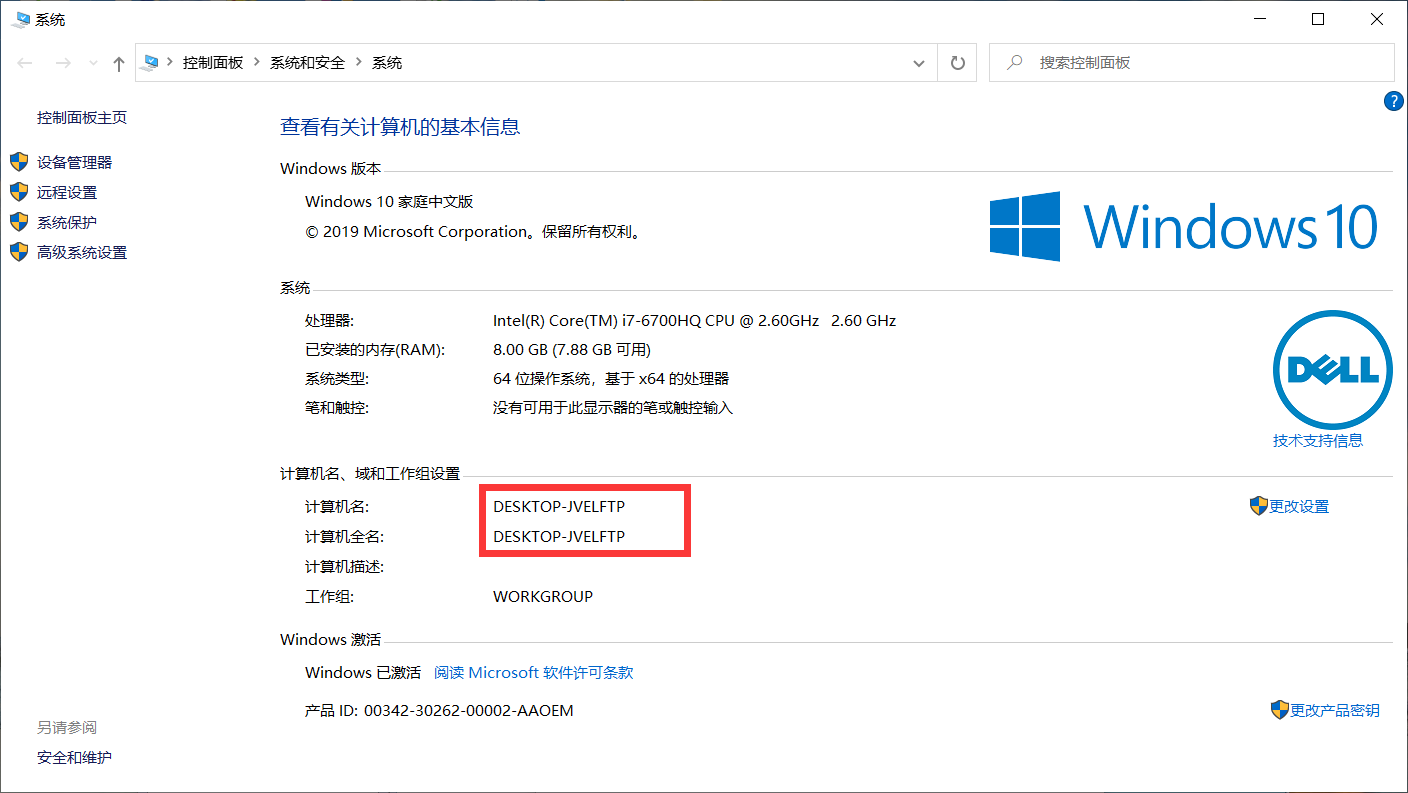Click the 搜索控制面板 search box
The height and width of the screenshot is (793, 1408).
point(1191,62)
